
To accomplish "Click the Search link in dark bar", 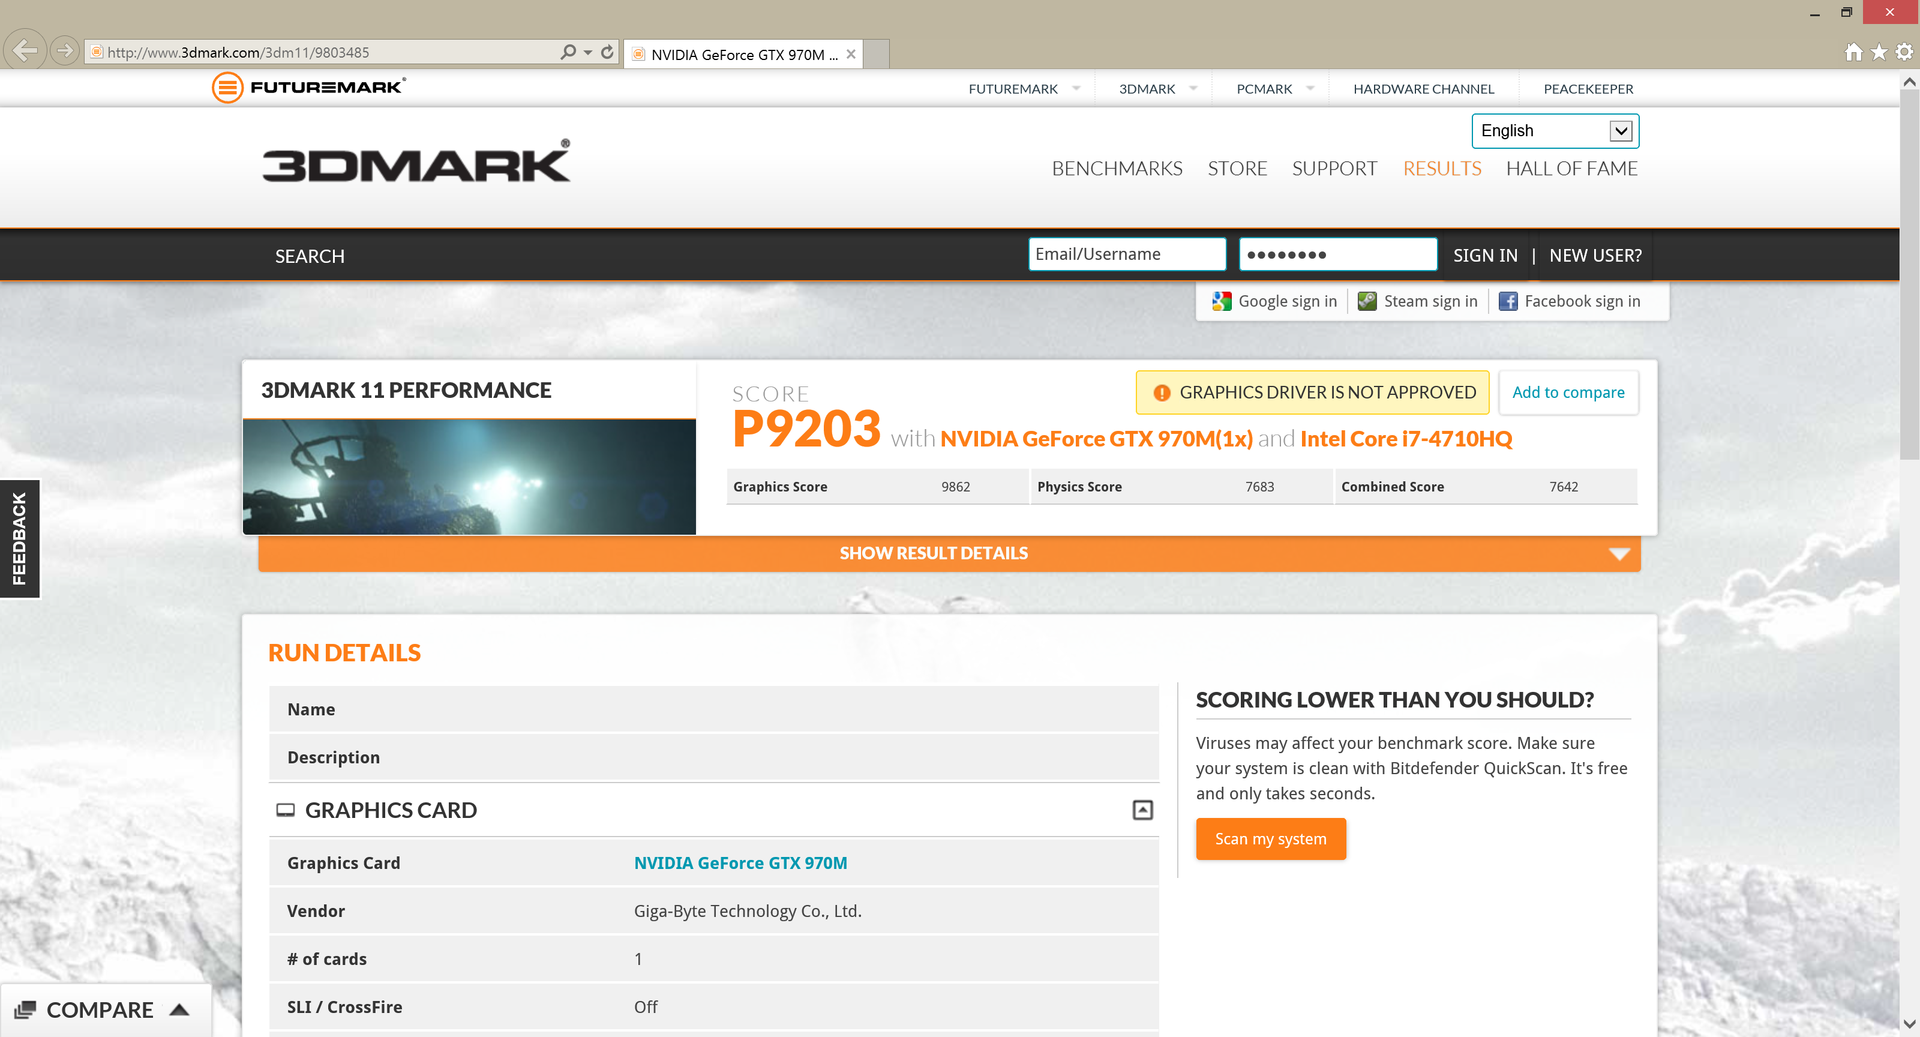I will coord(310,256).
